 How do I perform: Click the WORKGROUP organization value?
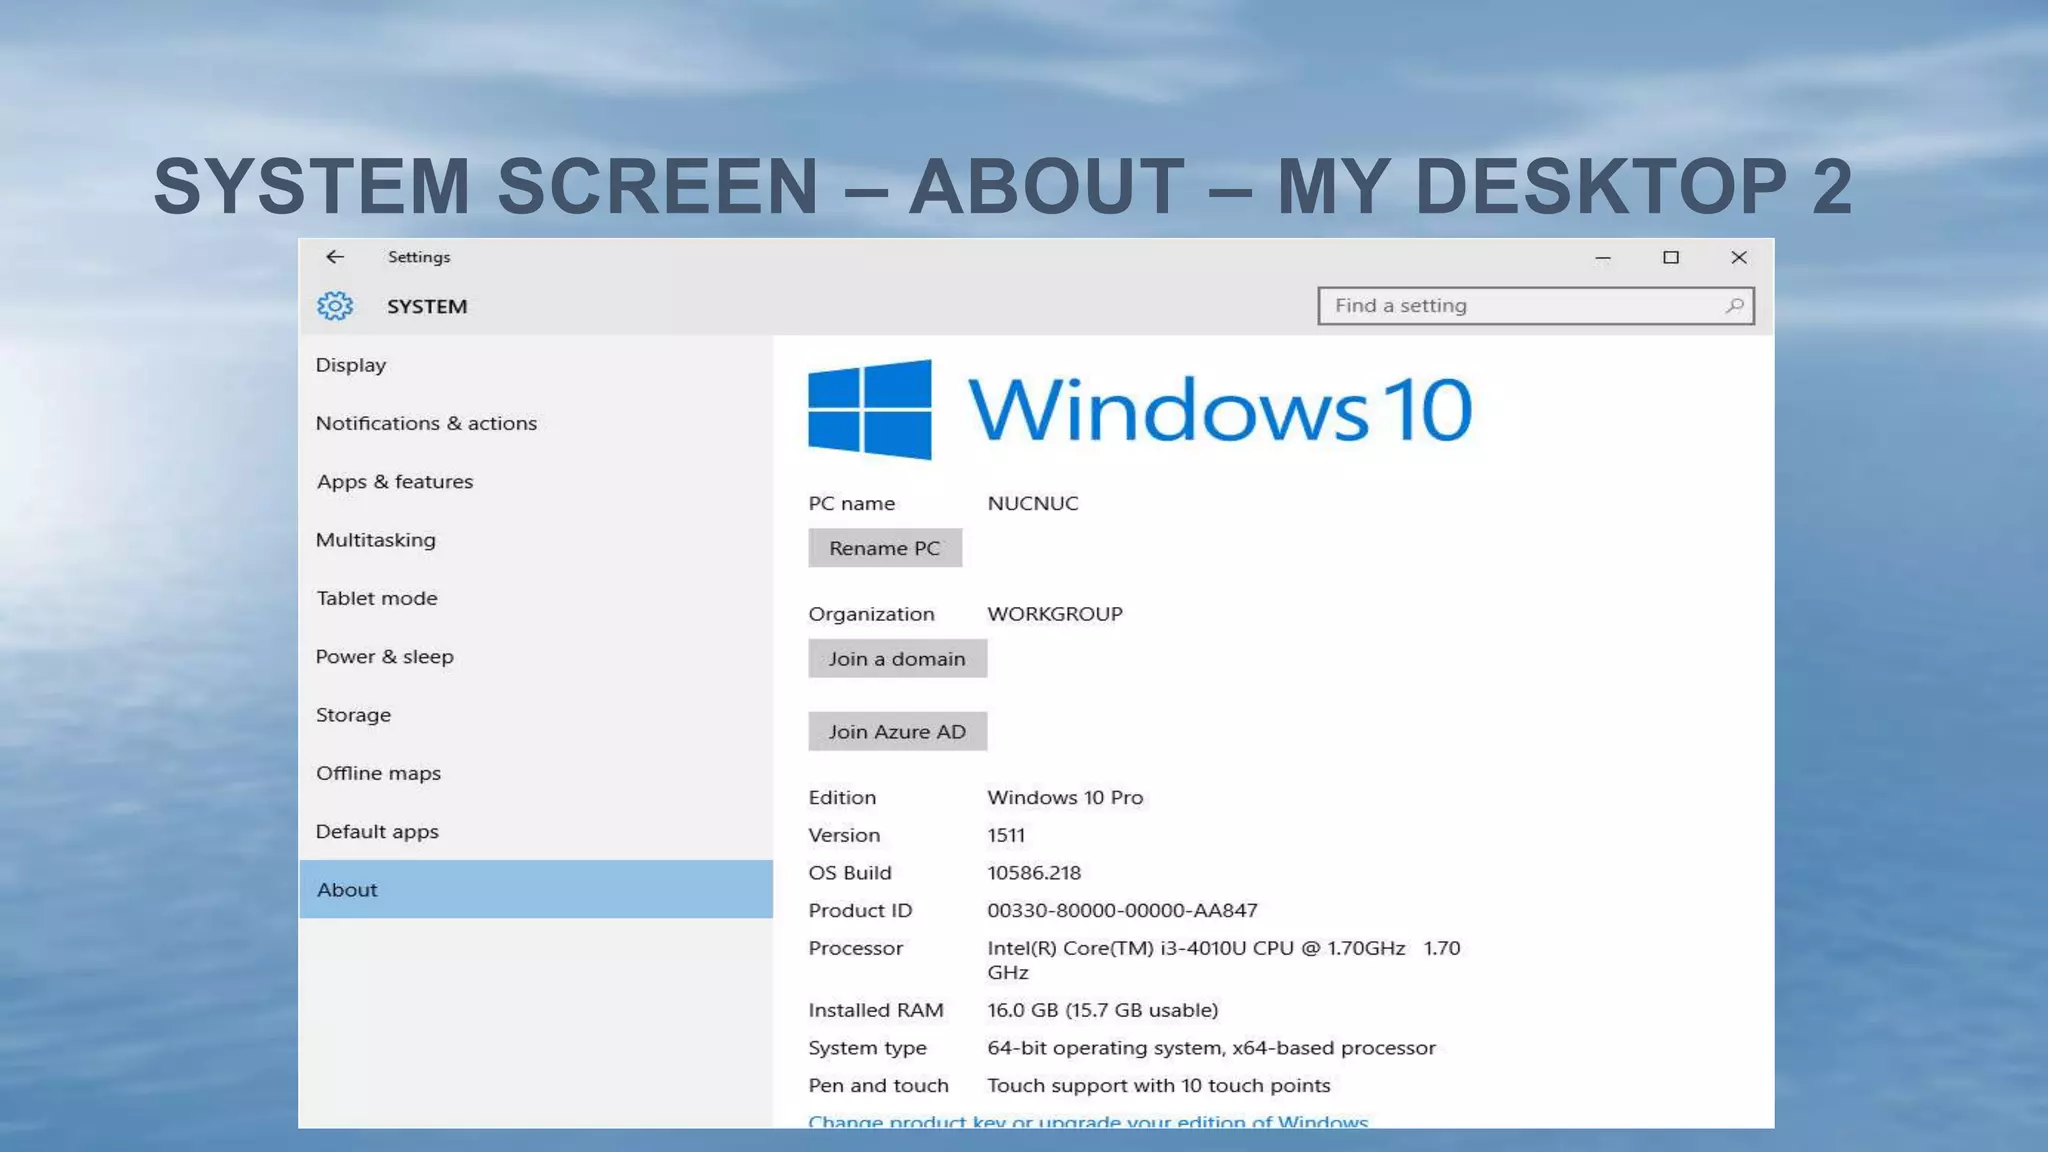pyautogui.click(x=1055, y=614)
